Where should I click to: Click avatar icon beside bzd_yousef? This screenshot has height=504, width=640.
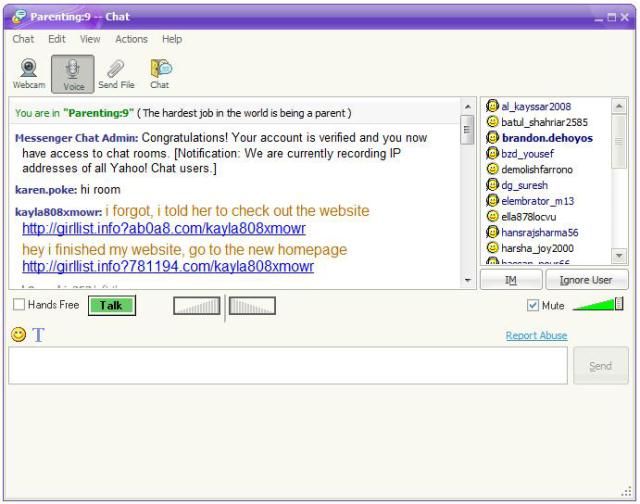coord(492,153)
